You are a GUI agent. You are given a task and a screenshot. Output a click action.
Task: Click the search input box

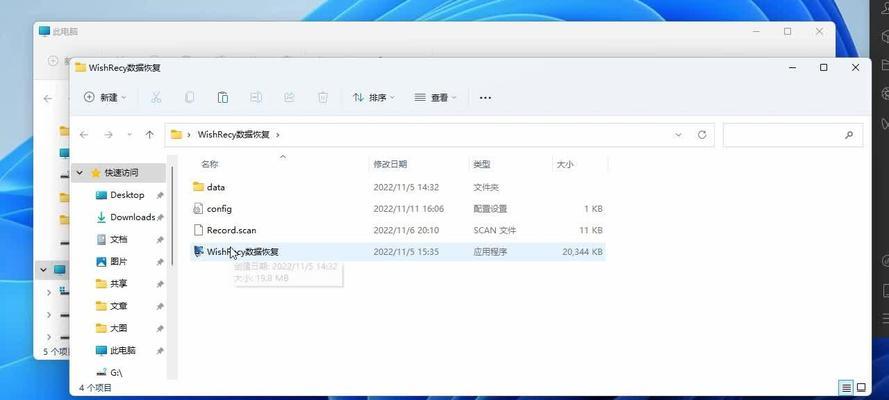793,135
